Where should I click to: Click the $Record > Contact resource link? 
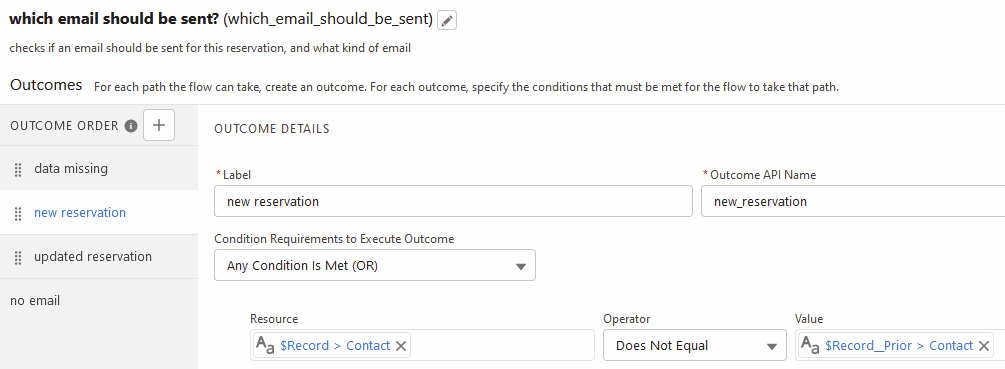pos(335,345)
